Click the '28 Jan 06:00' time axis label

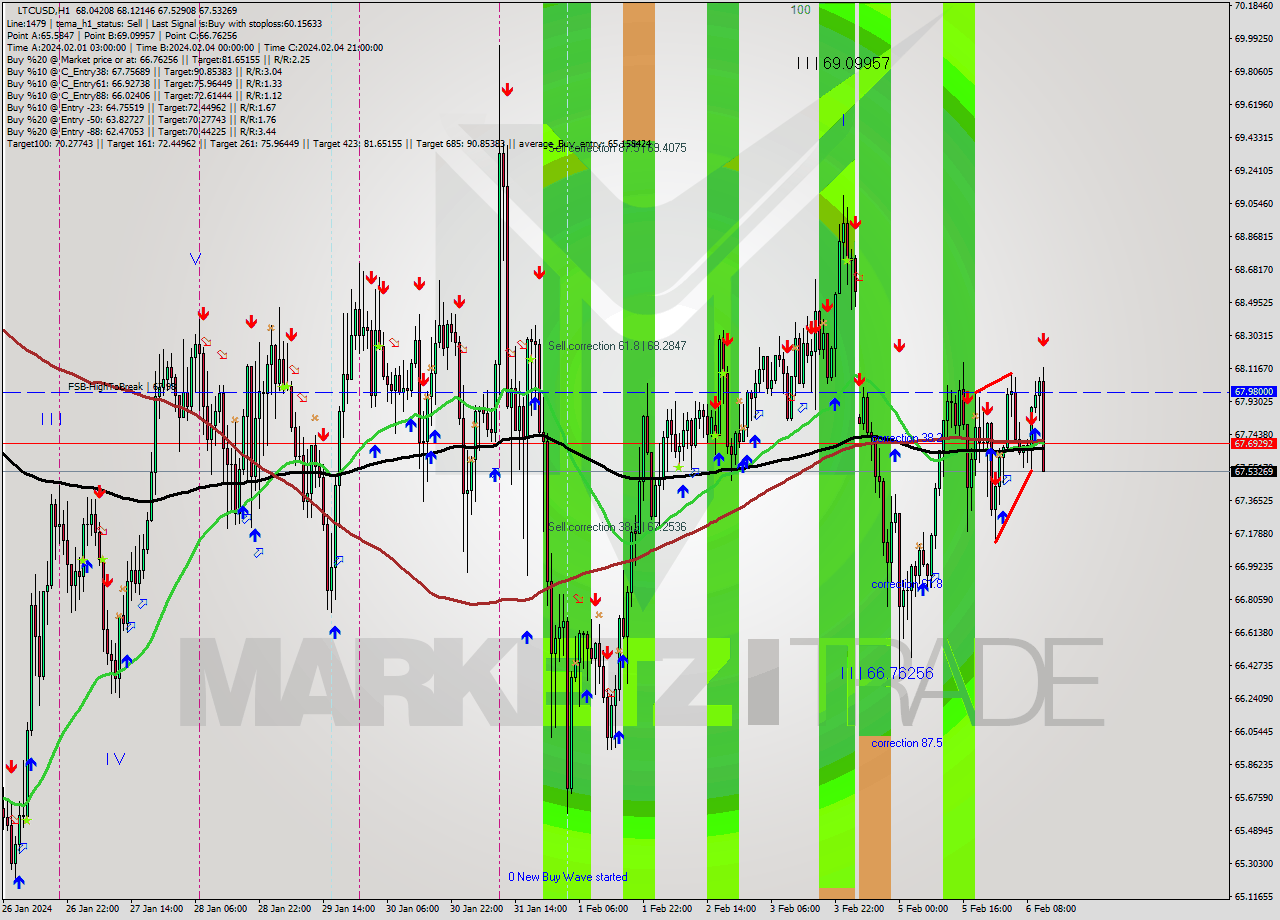tap(220, 909)
